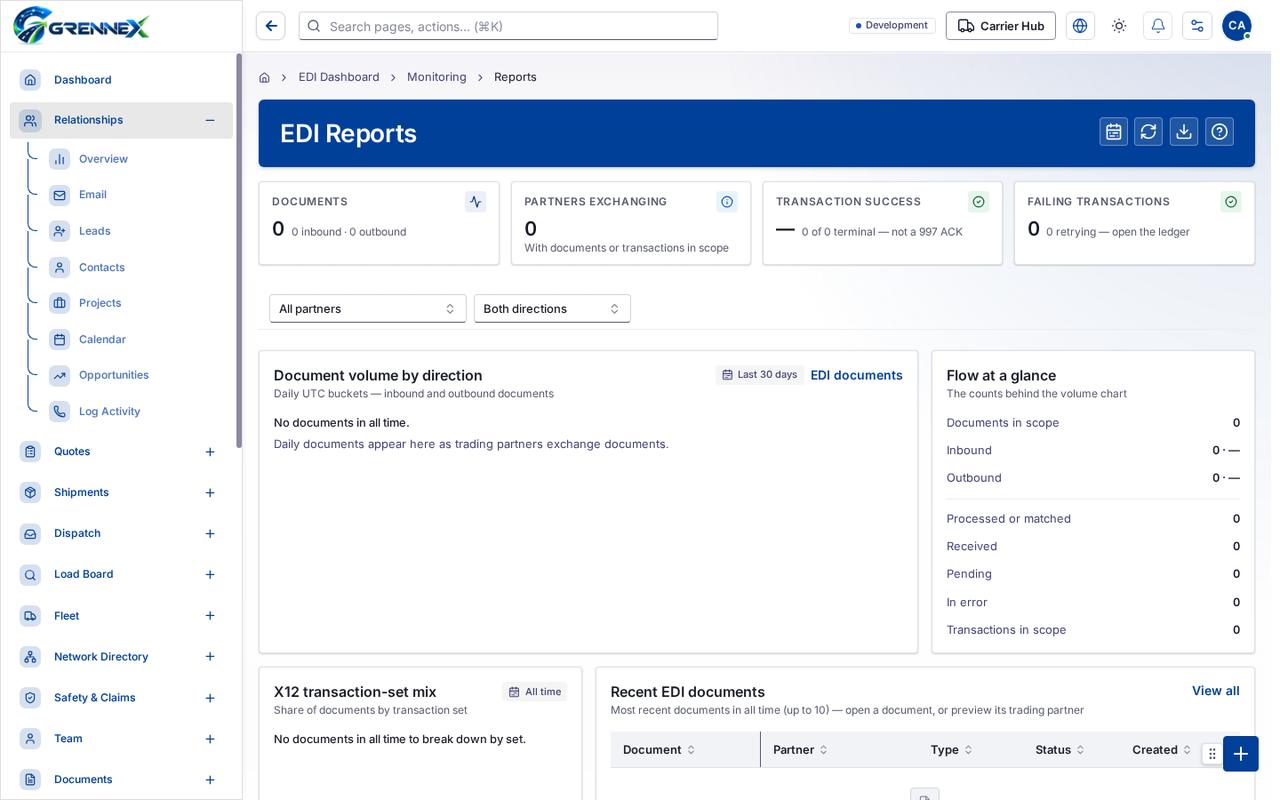Click the Carrier Hub button
Image resolution: width=1280 pixels, height=800 pixels.
click(x=1001, y=26)
